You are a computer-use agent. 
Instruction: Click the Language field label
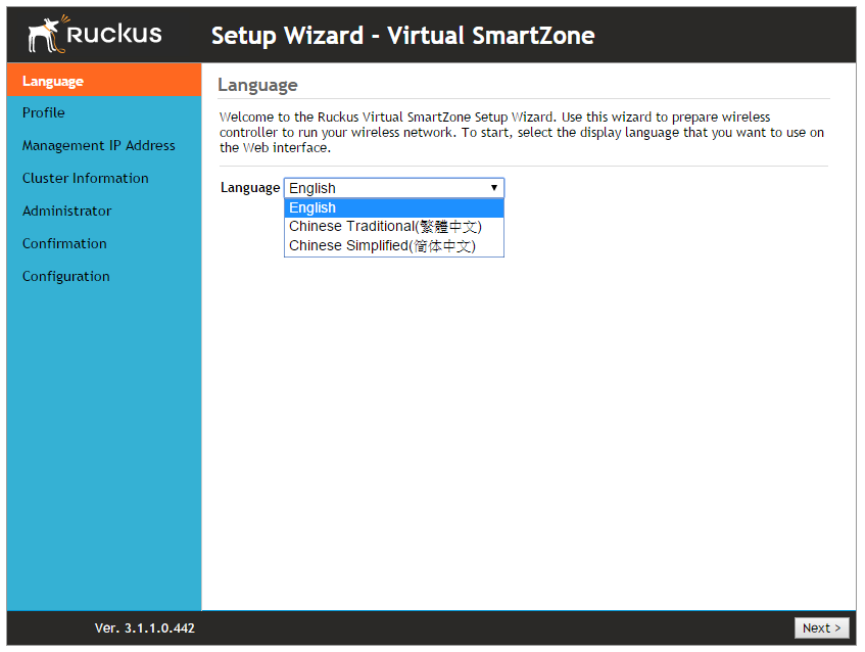pyautogui.click(x=250, y=188)
